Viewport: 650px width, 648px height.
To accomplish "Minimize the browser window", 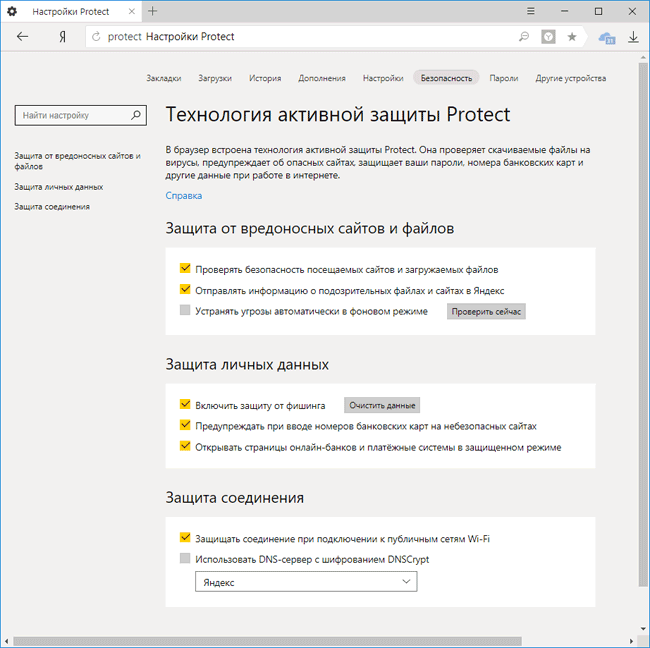I will click(565, 11).
